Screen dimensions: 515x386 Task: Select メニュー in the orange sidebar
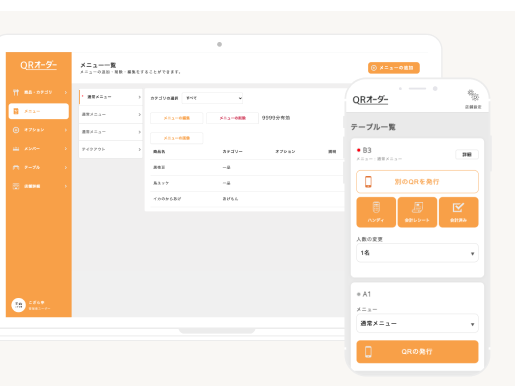tap(39, 111)
